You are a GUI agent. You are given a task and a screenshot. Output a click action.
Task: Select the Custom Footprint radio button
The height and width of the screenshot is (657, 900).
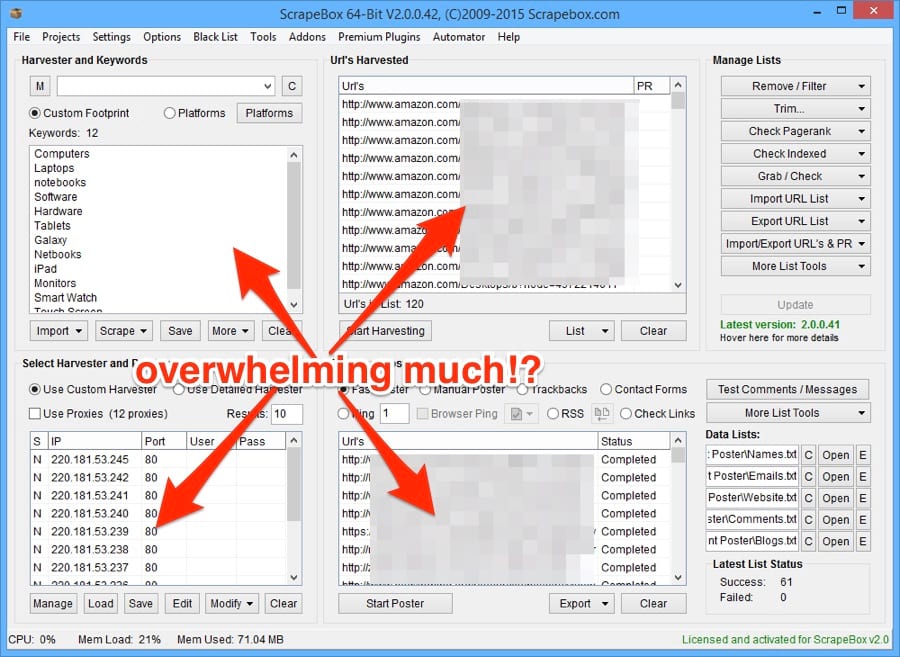35,113
